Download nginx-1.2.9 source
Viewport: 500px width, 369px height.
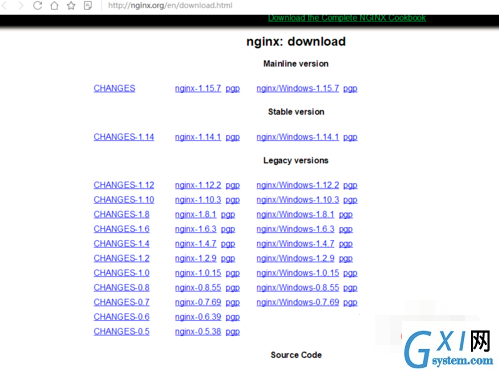pos(196,258)
